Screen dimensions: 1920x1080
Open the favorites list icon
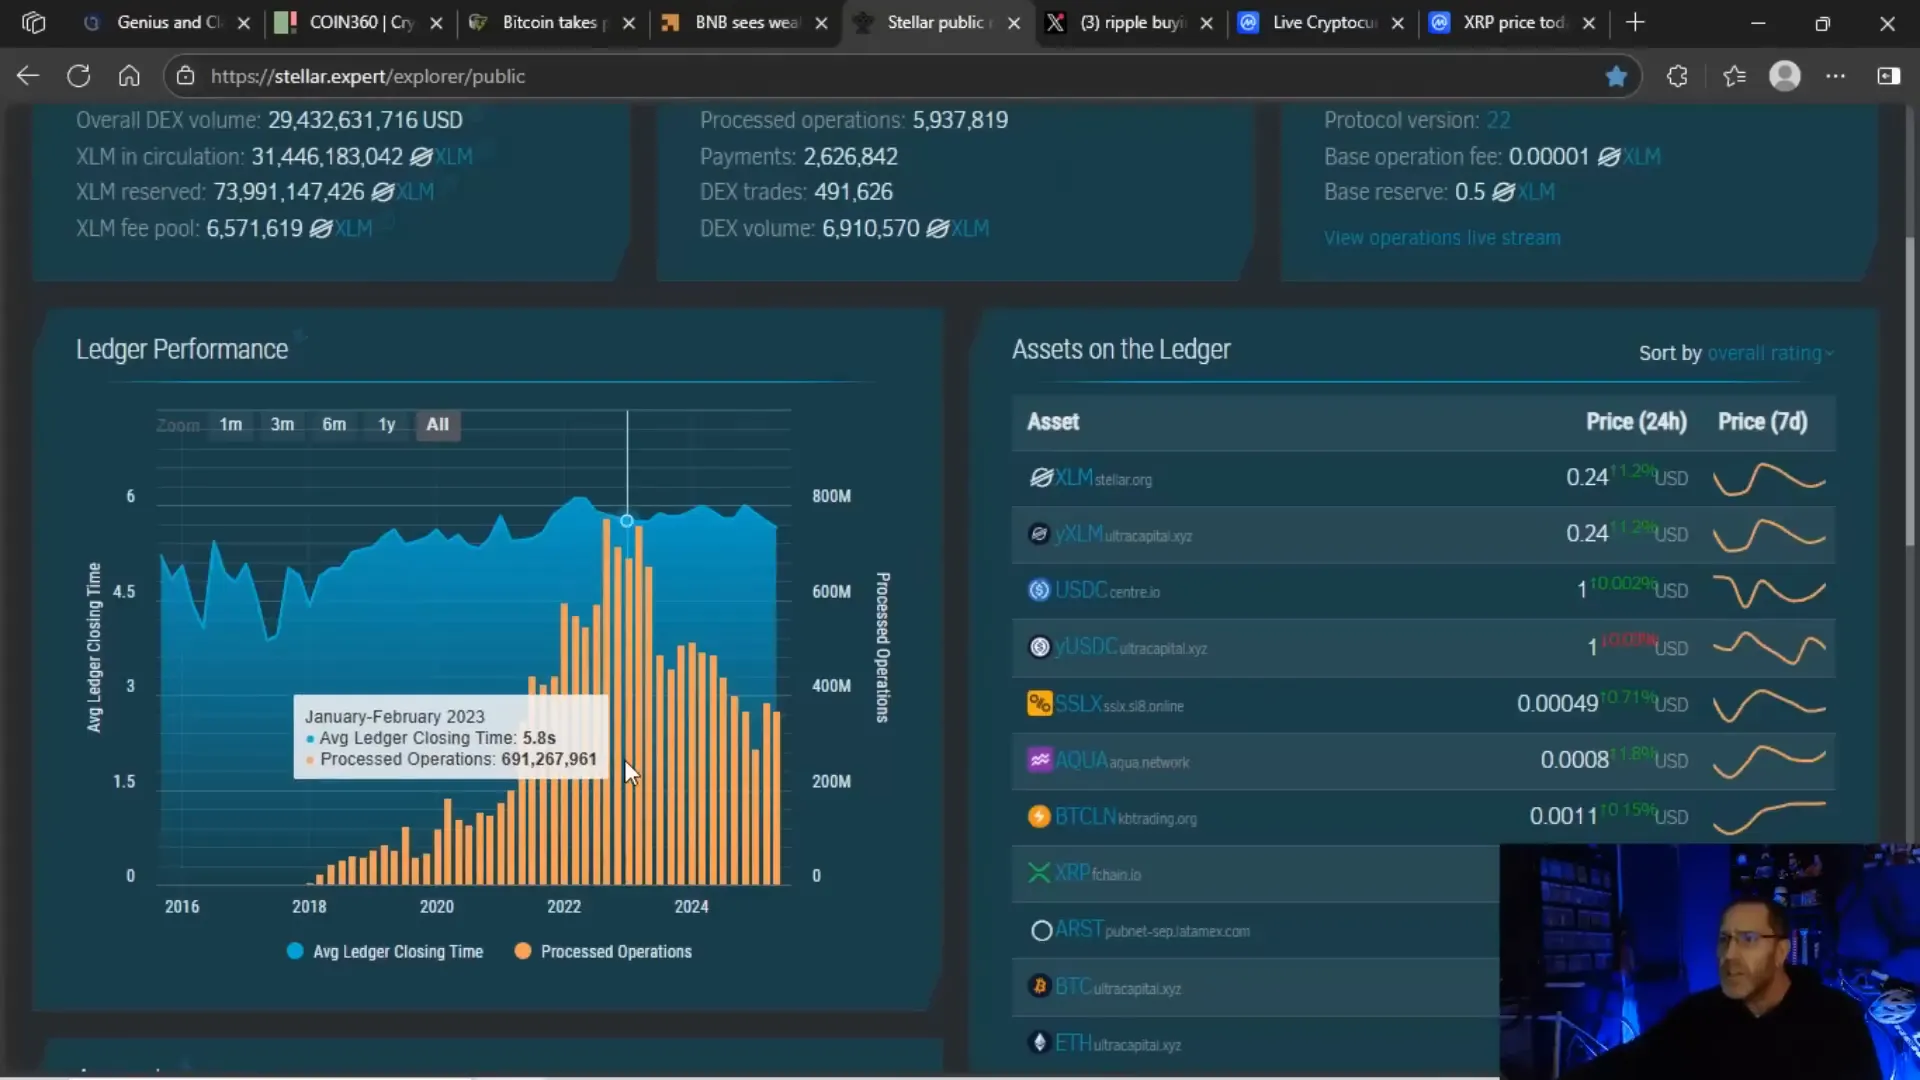click(x=1734, y=76)
